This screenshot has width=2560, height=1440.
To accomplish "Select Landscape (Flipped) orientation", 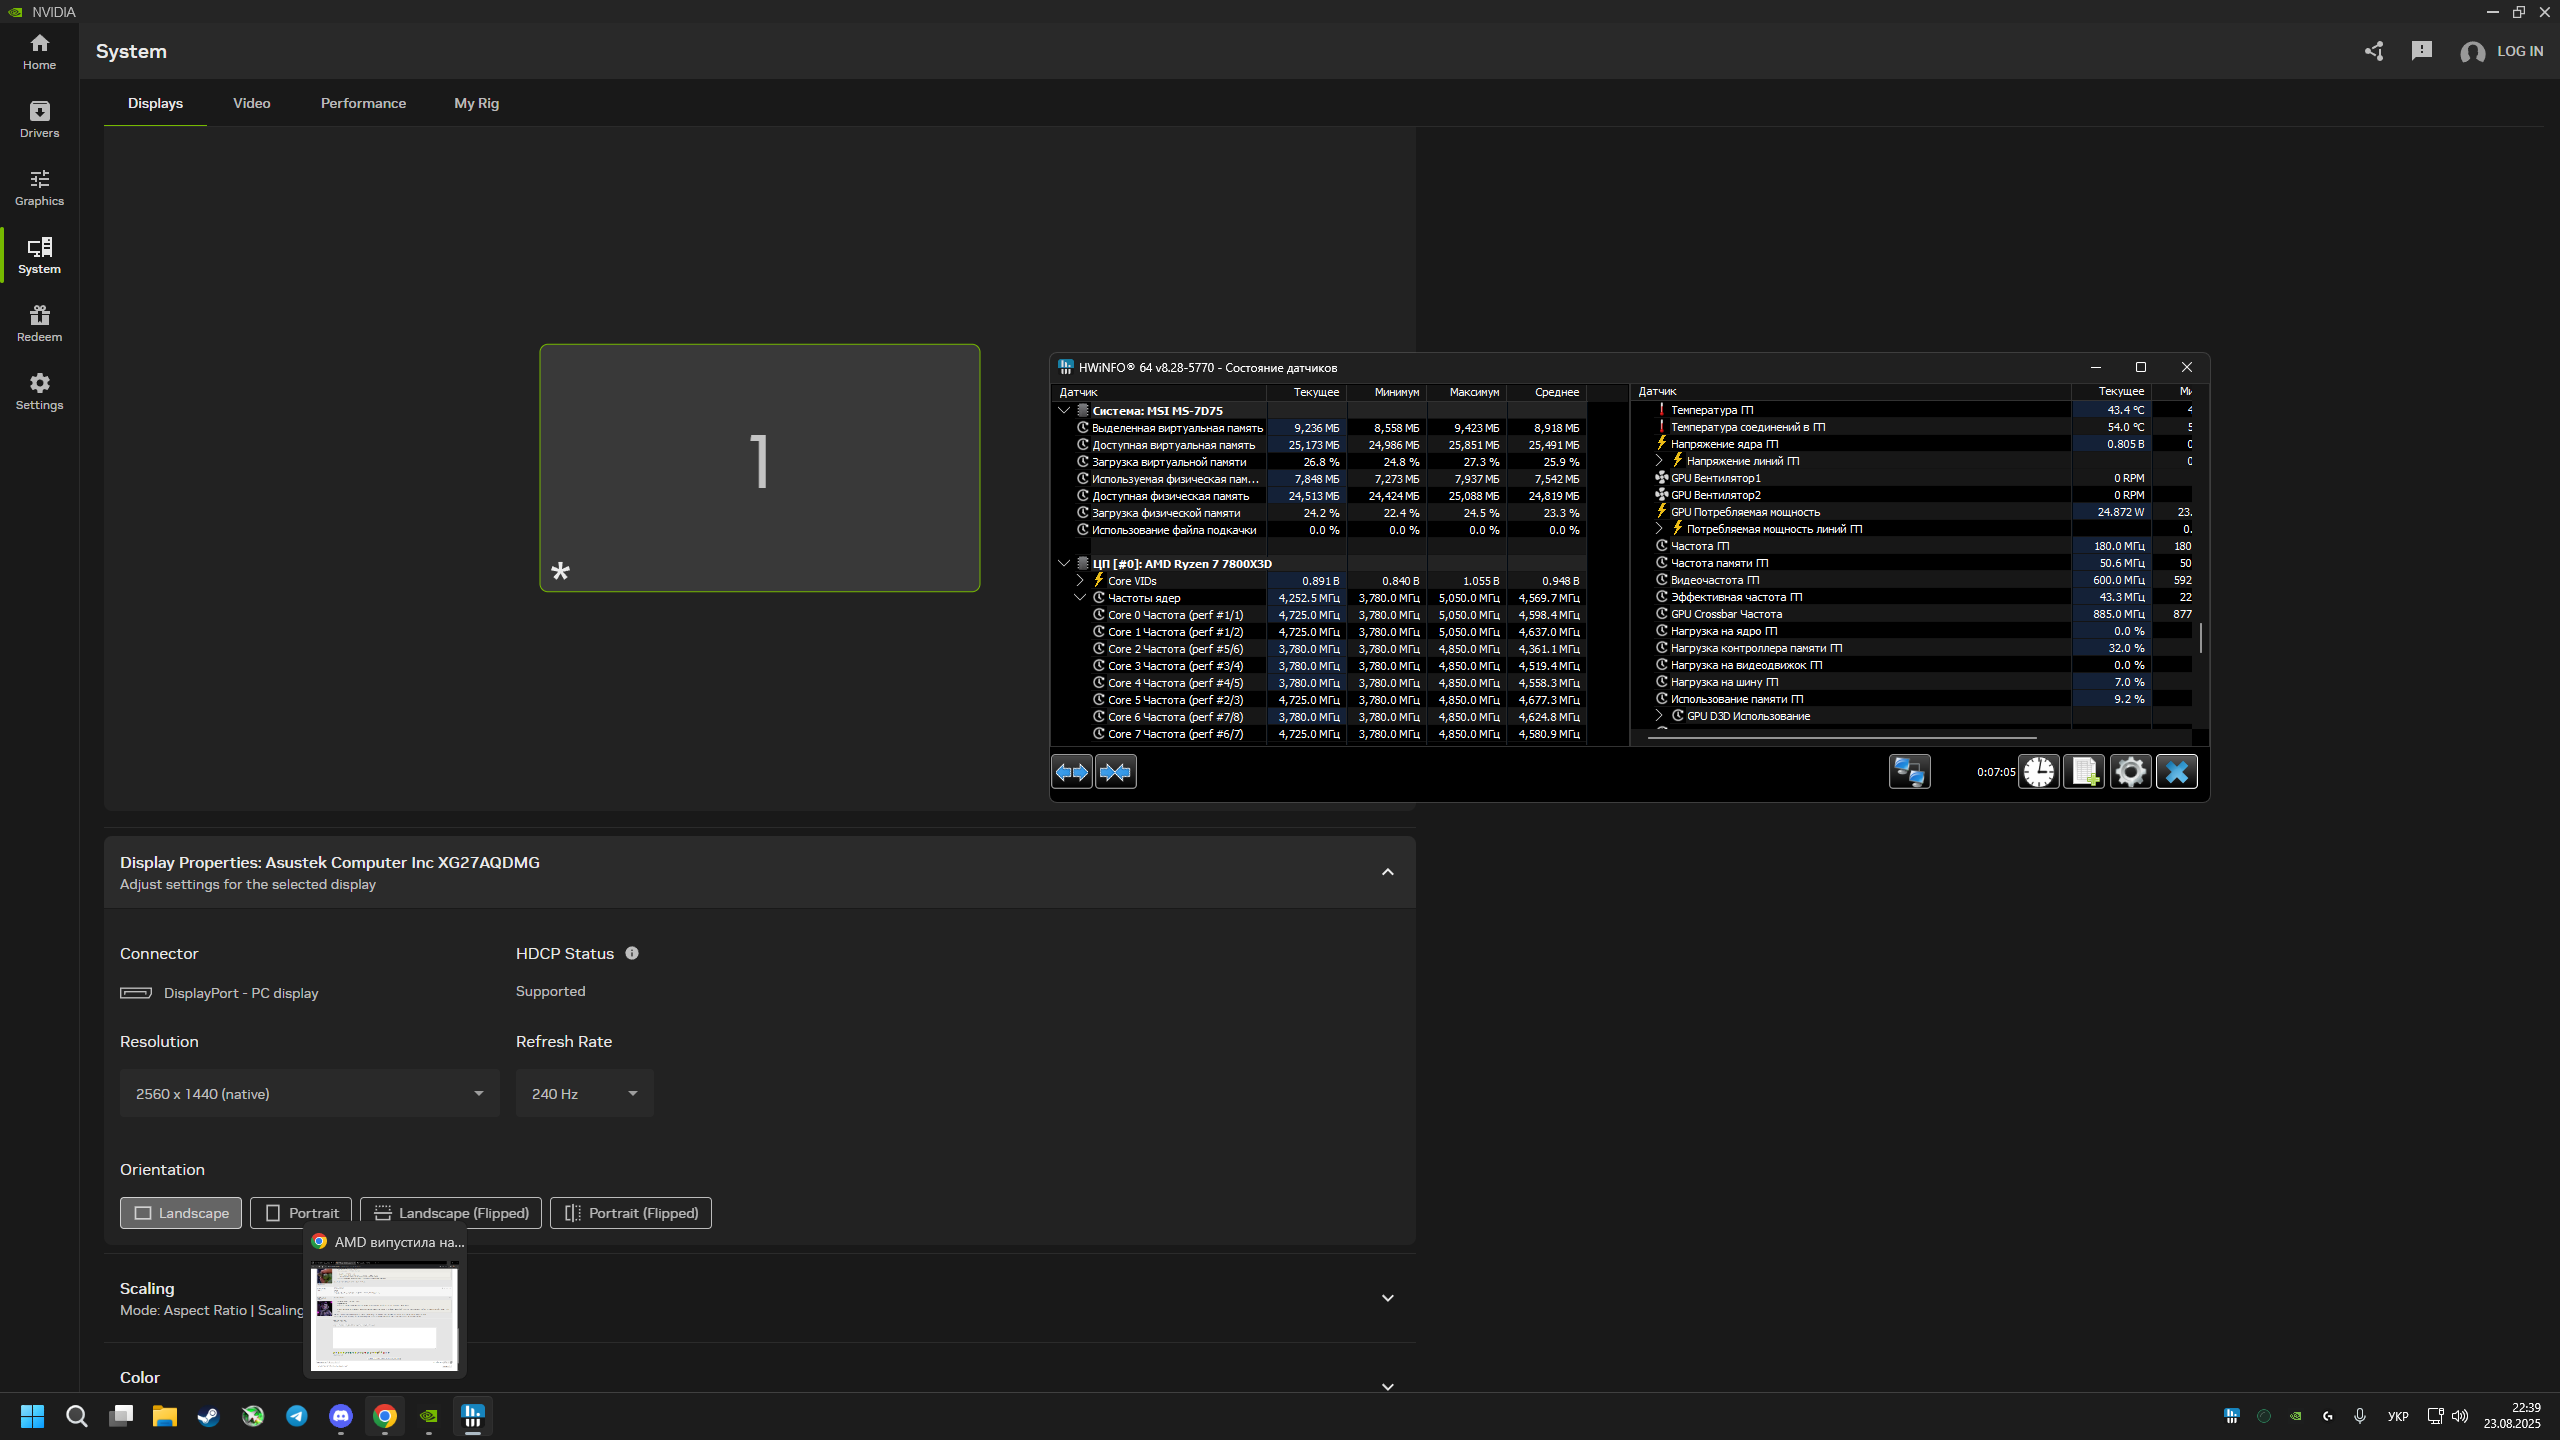I will coord(451,1213).
